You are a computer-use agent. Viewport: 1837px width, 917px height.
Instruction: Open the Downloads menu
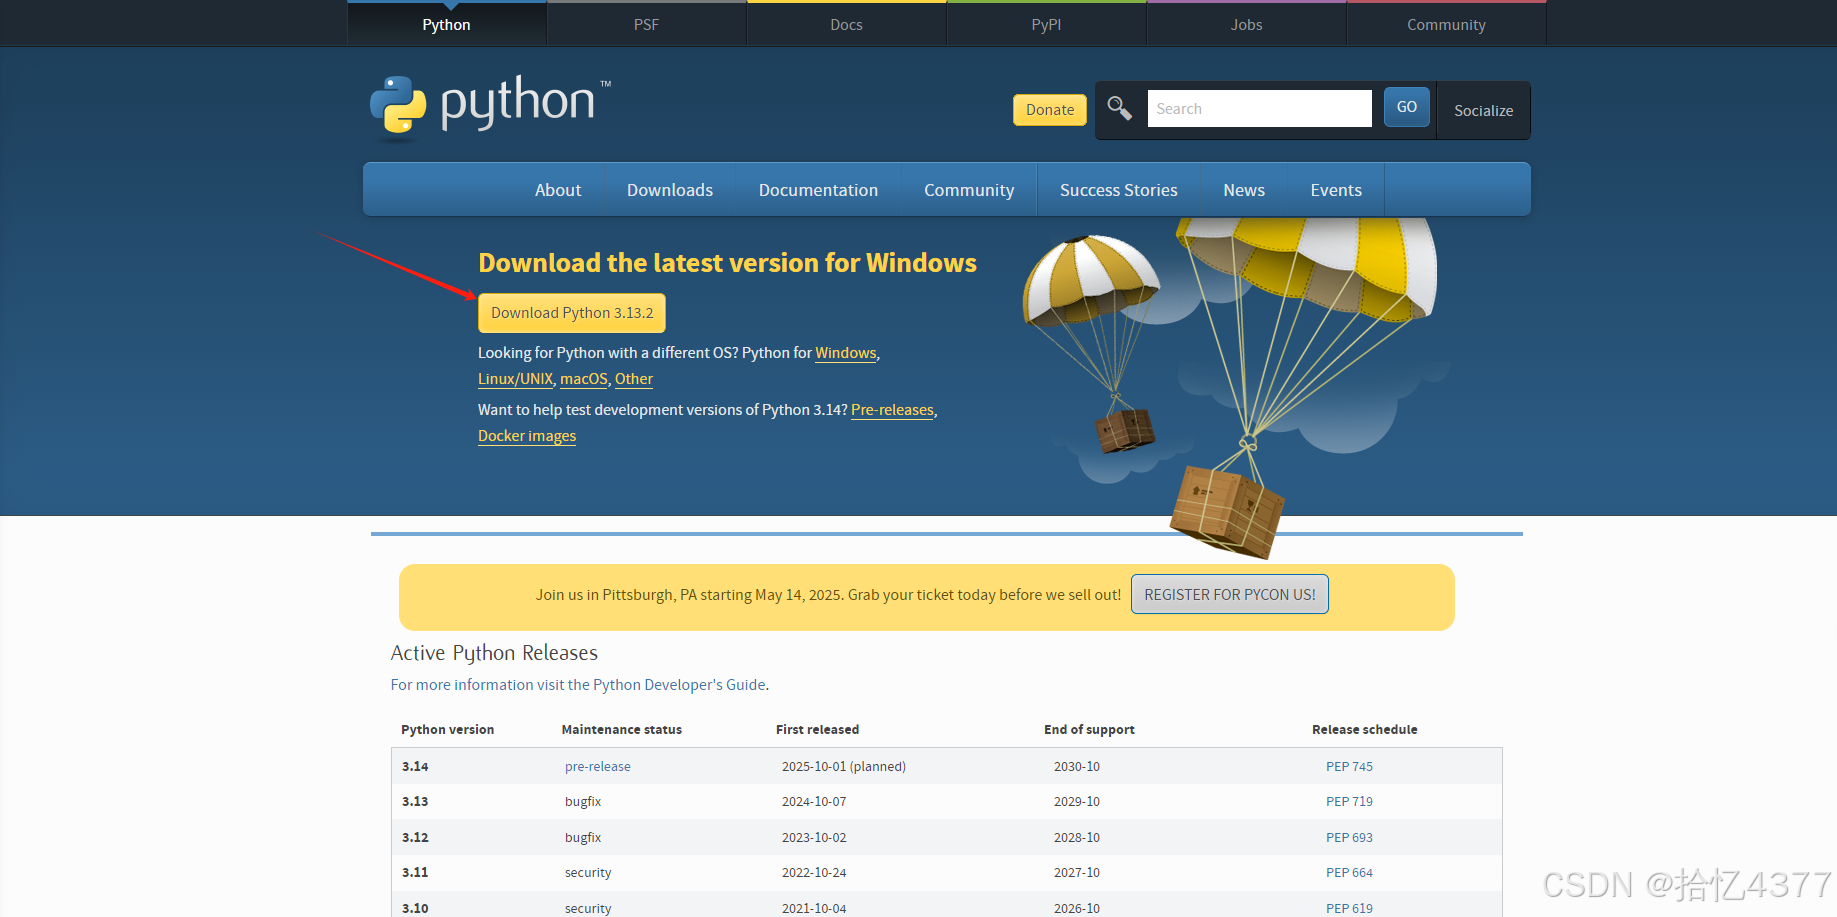[x=669, y=189]
